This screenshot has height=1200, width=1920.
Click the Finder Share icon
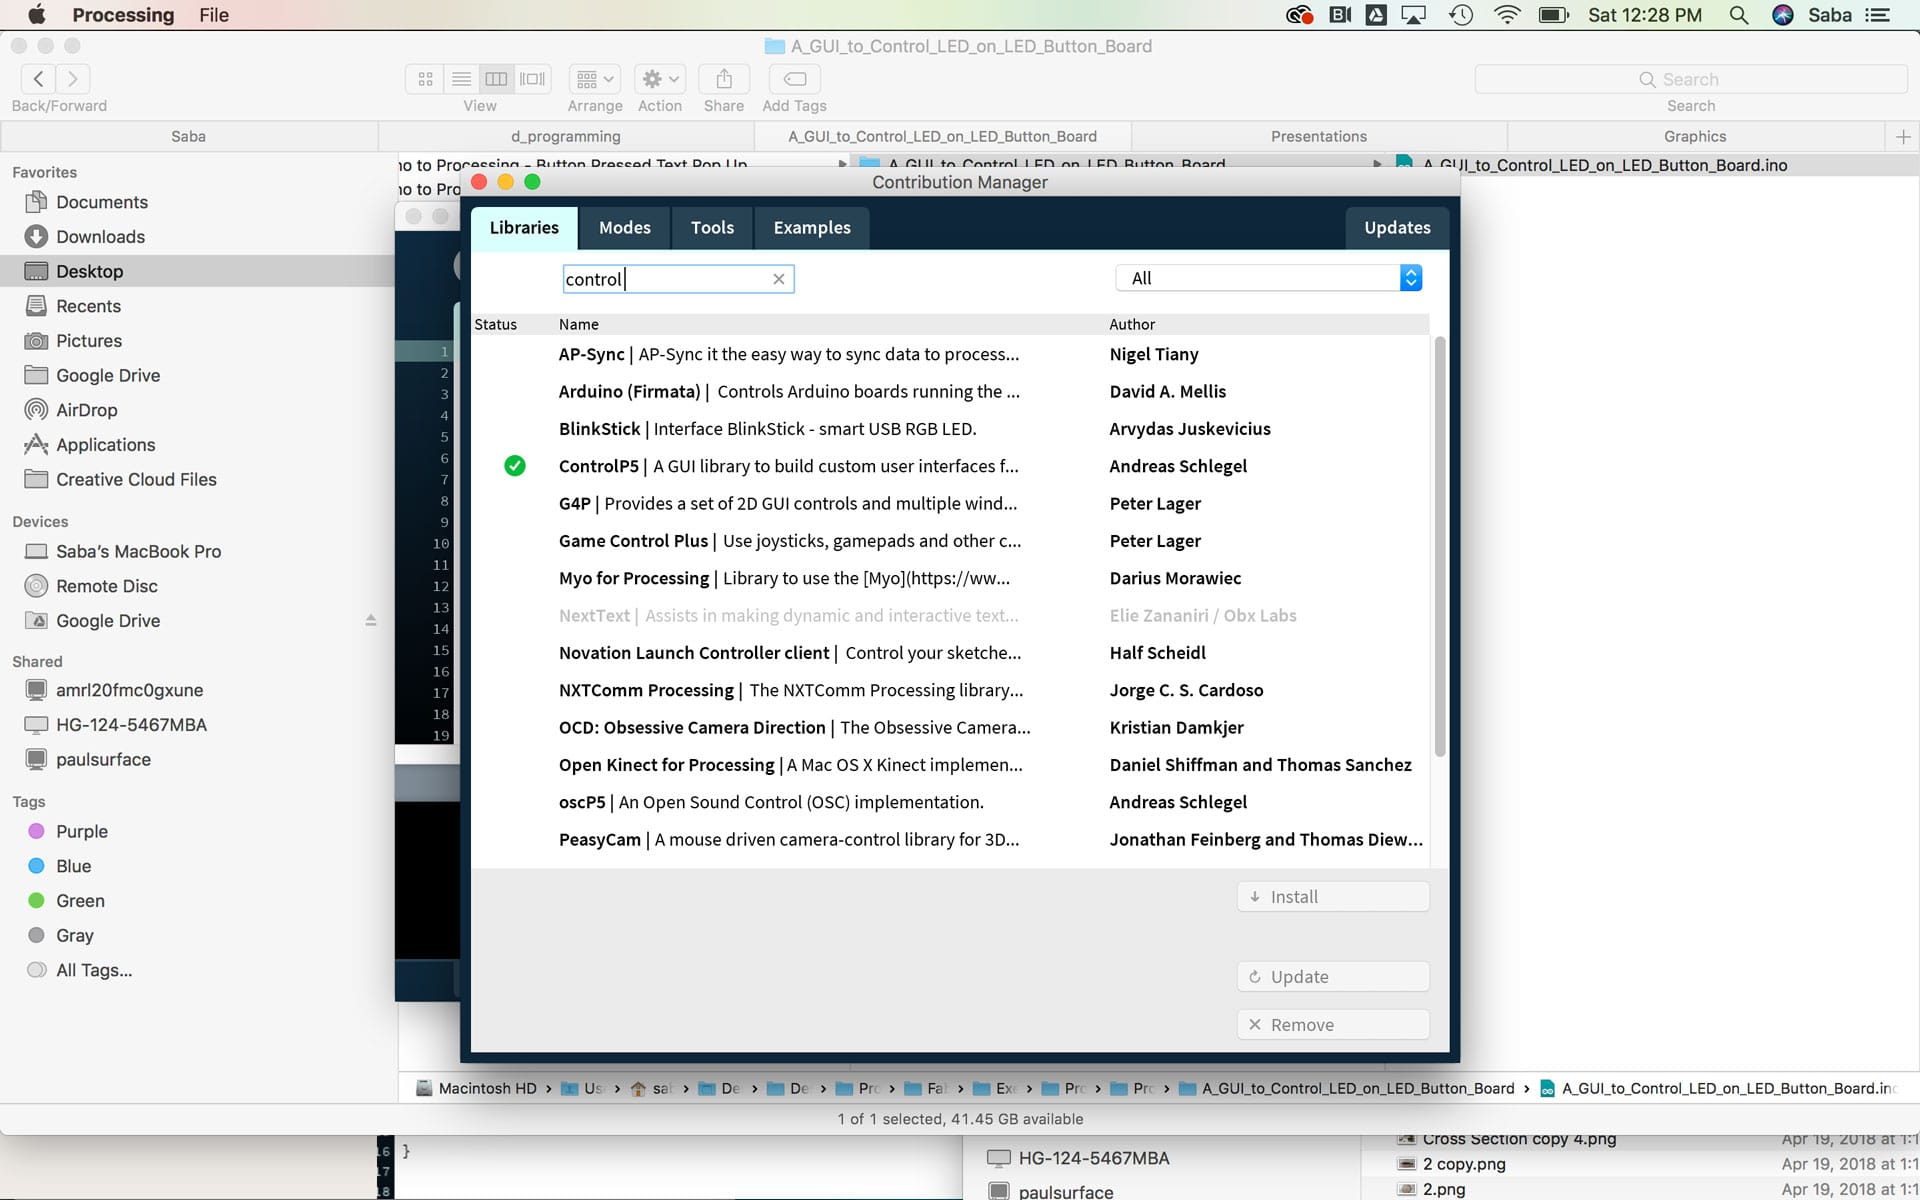(724, 79)
